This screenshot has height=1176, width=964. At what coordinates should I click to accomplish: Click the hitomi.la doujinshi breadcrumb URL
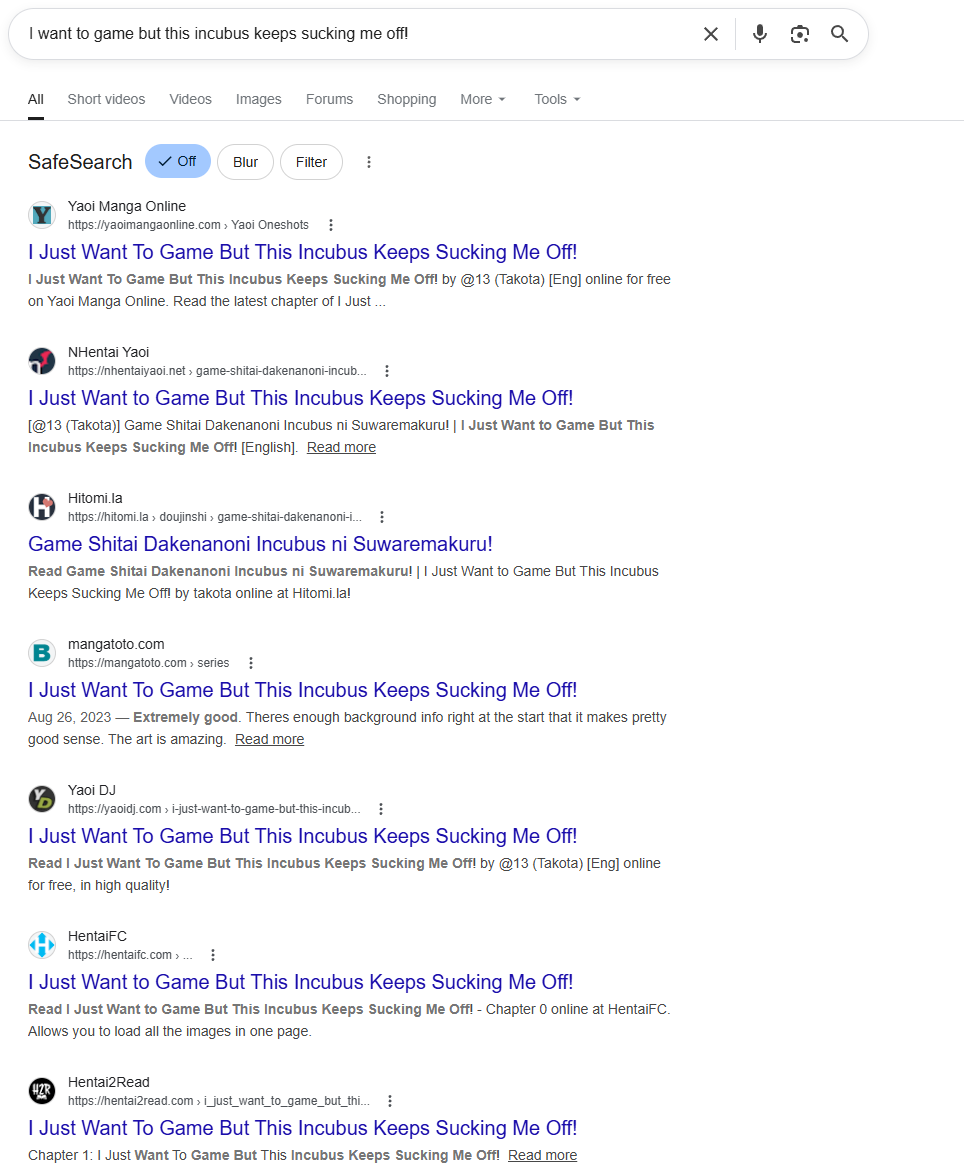click(215, 517)
